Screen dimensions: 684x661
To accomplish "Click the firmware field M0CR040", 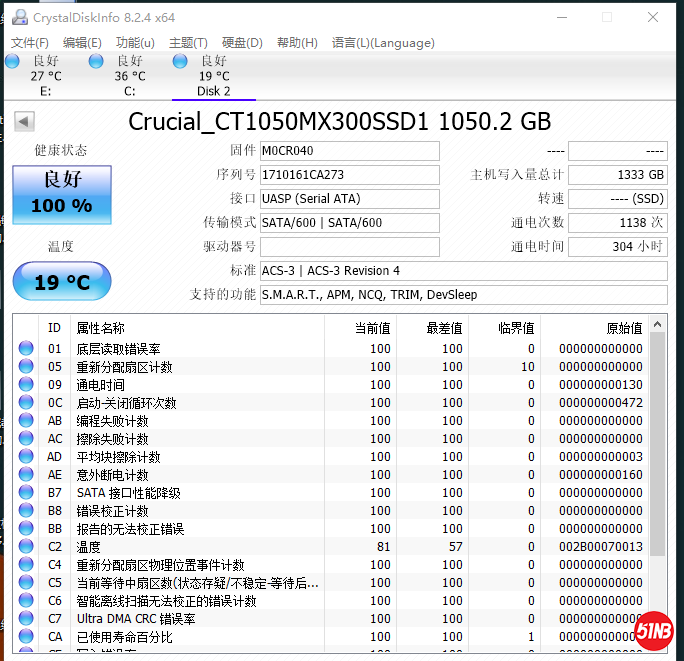I will click(x=349, y=151).
